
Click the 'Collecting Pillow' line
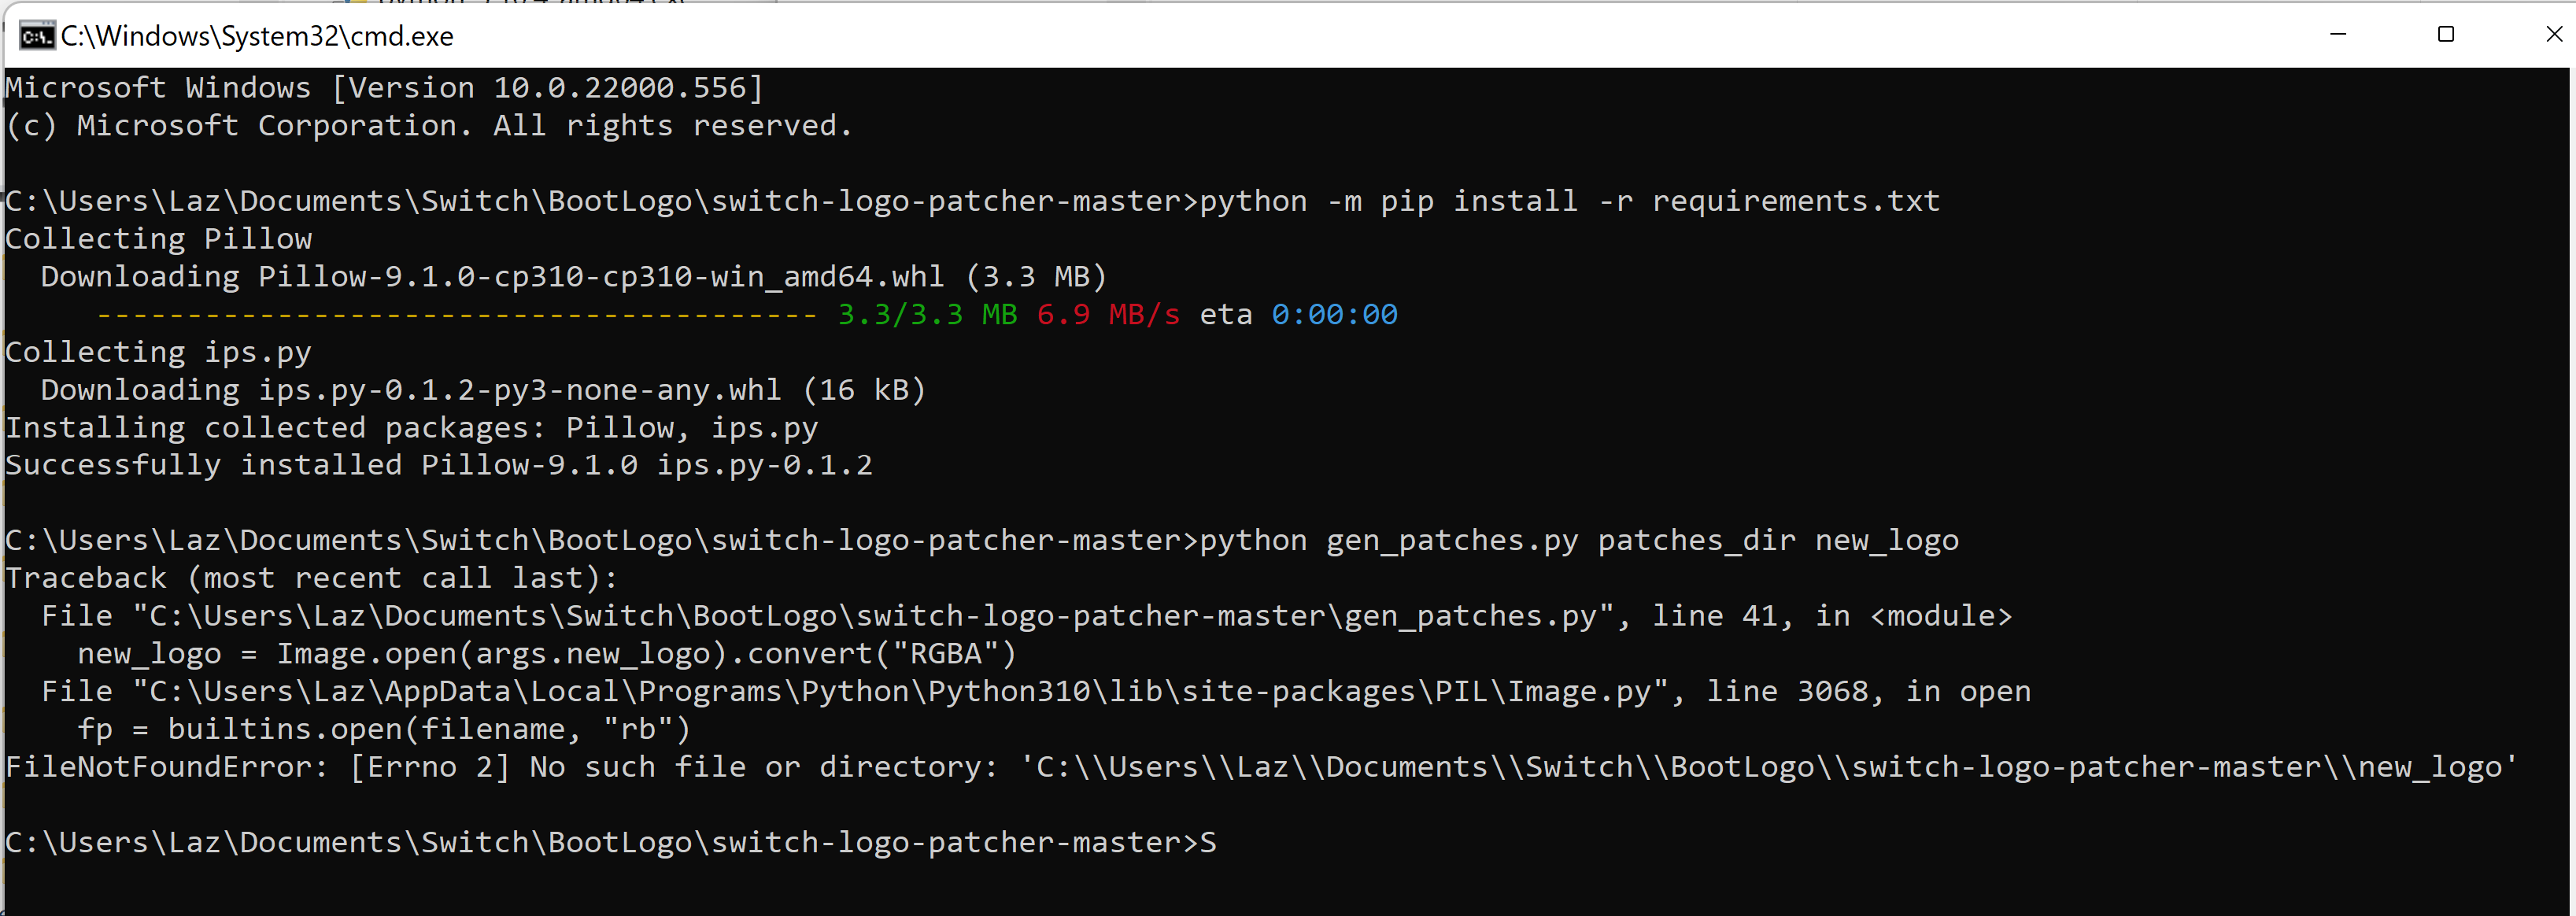tap(159, 239)
